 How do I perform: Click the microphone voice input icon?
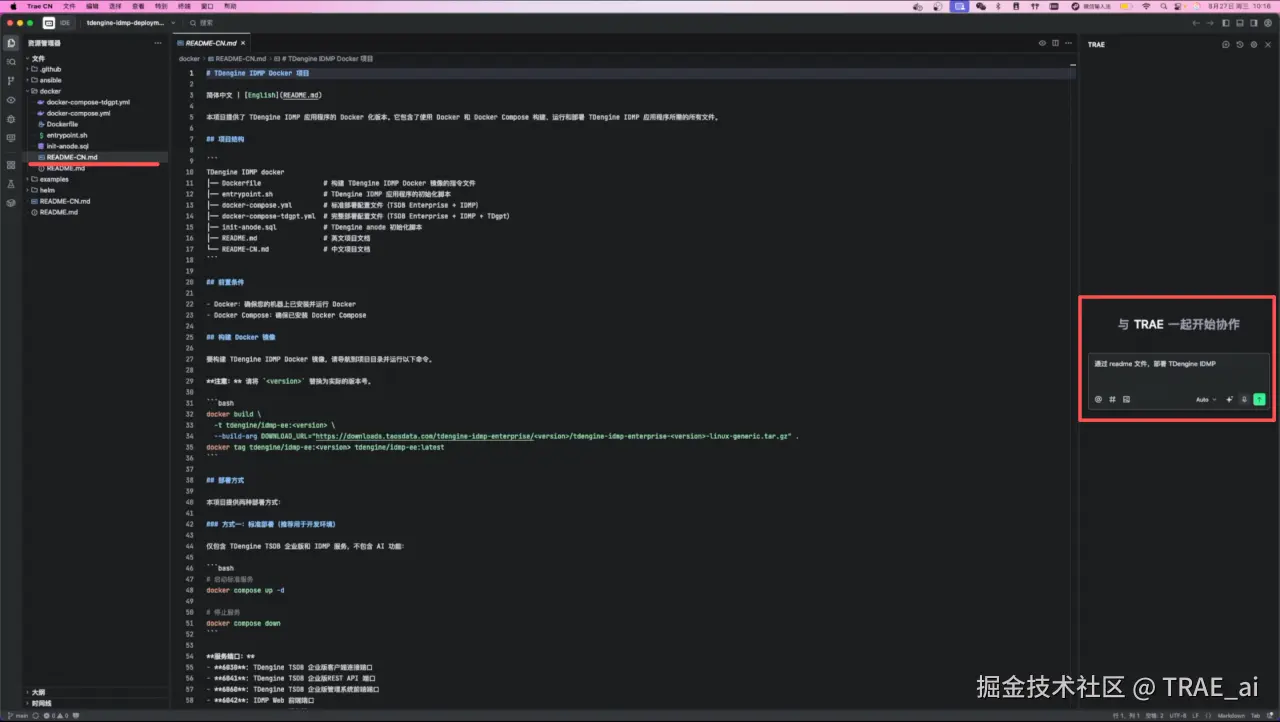pos(1244,399)
